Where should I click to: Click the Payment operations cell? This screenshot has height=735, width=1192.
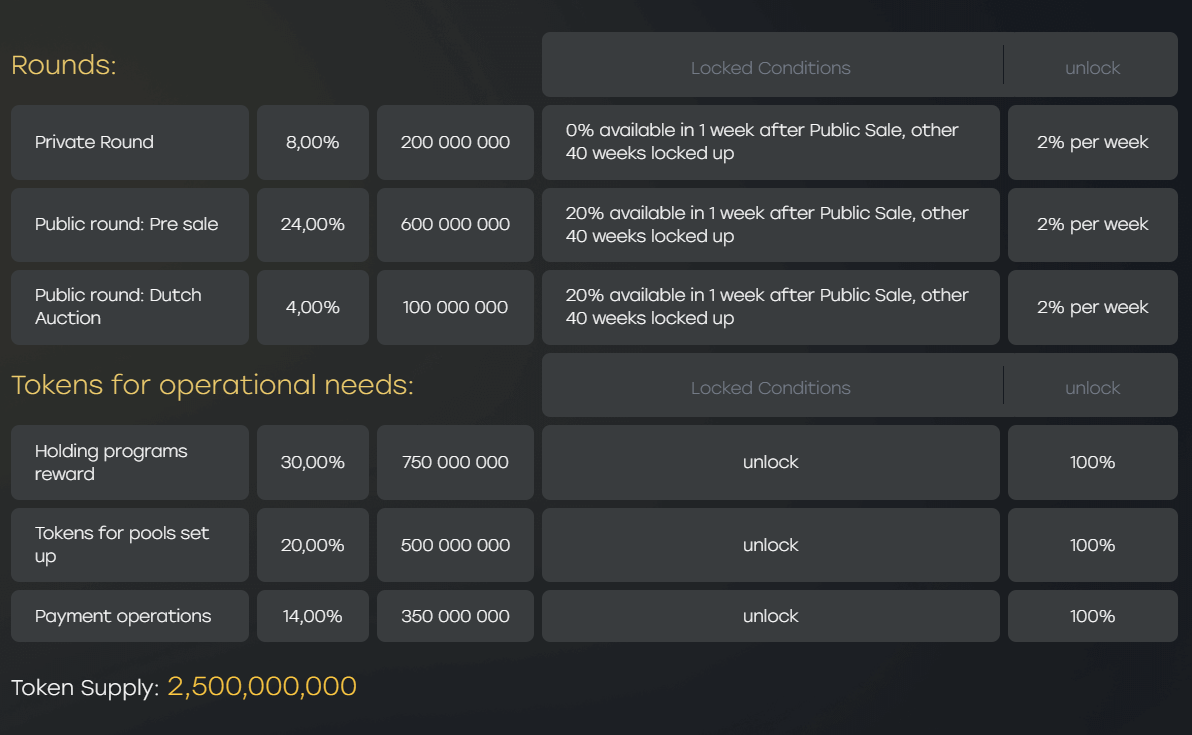point(130,616)
